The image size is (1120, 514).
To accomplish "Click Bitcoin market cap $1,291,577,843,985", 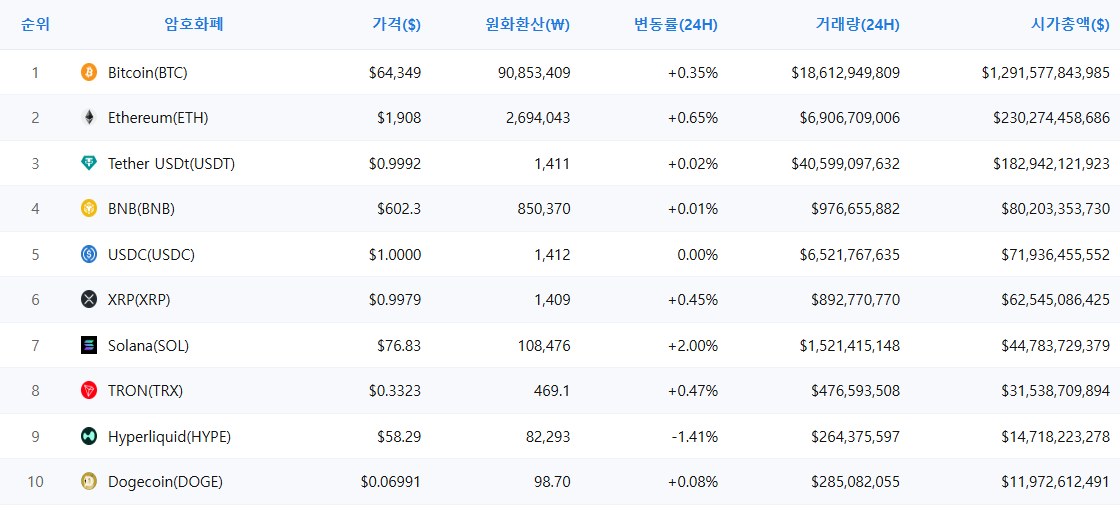I will point(1046,72).
